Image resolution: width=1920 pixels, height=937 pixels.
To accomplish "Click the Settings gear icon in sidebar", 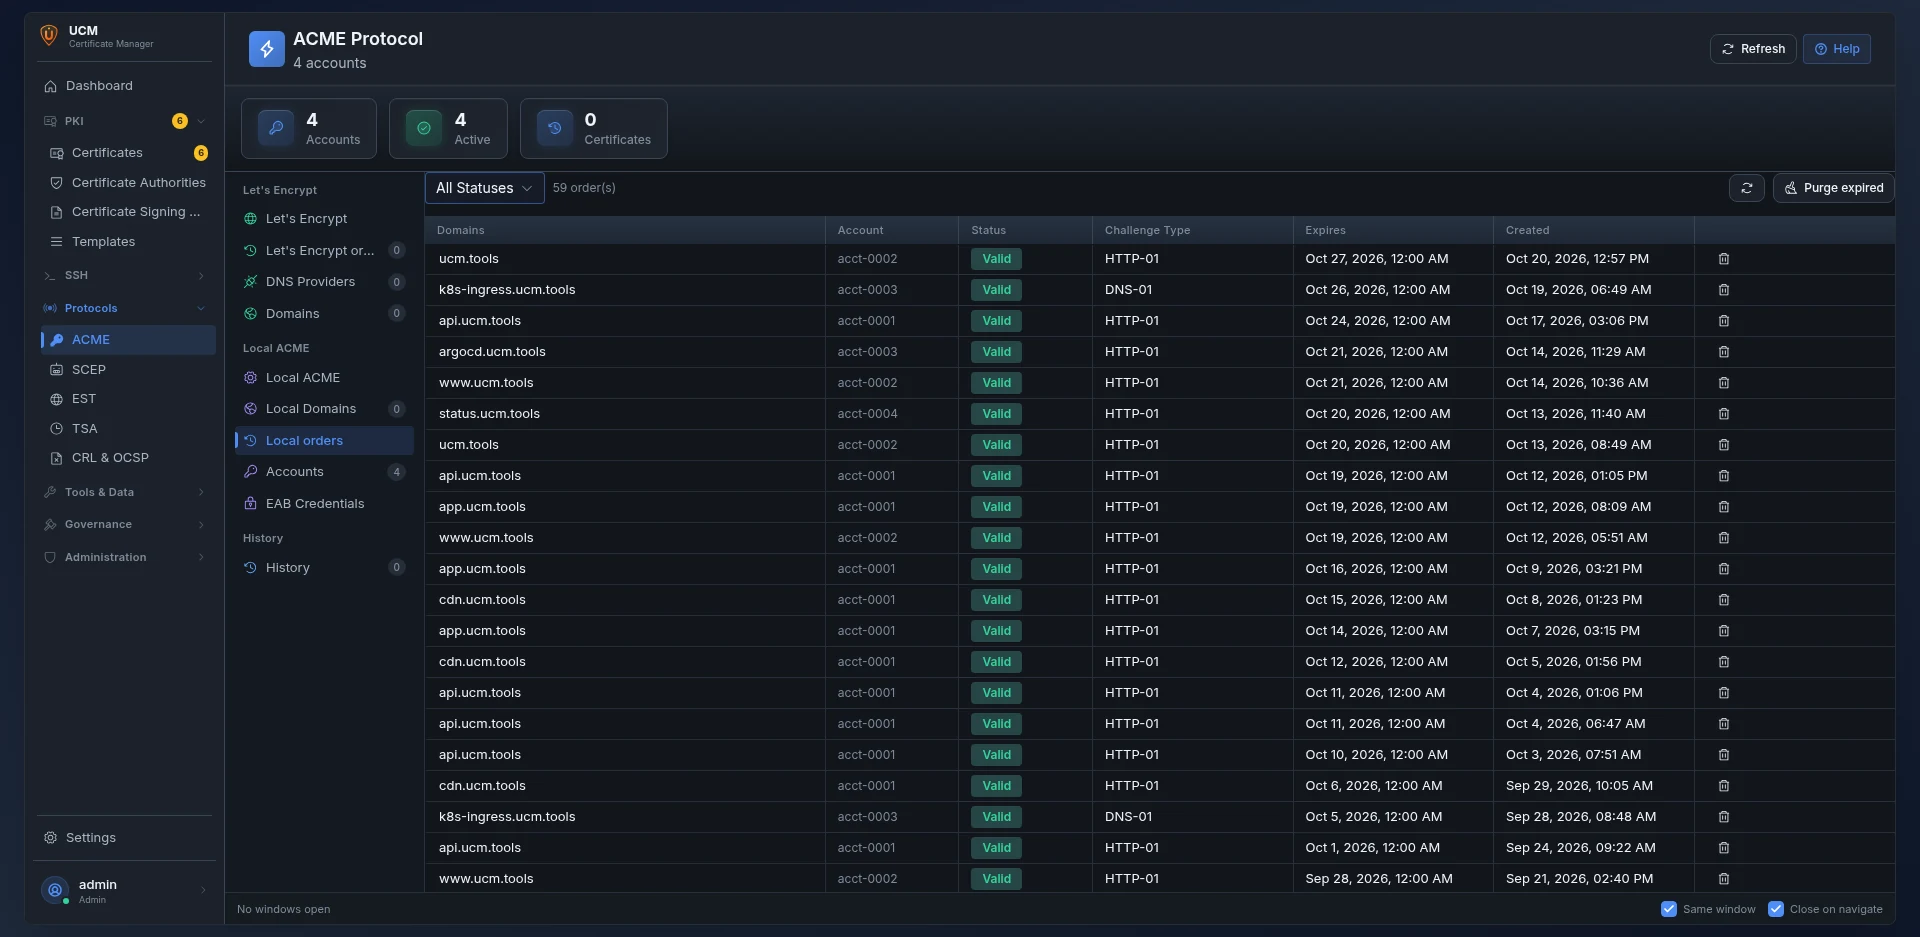I will pos(50,838).
